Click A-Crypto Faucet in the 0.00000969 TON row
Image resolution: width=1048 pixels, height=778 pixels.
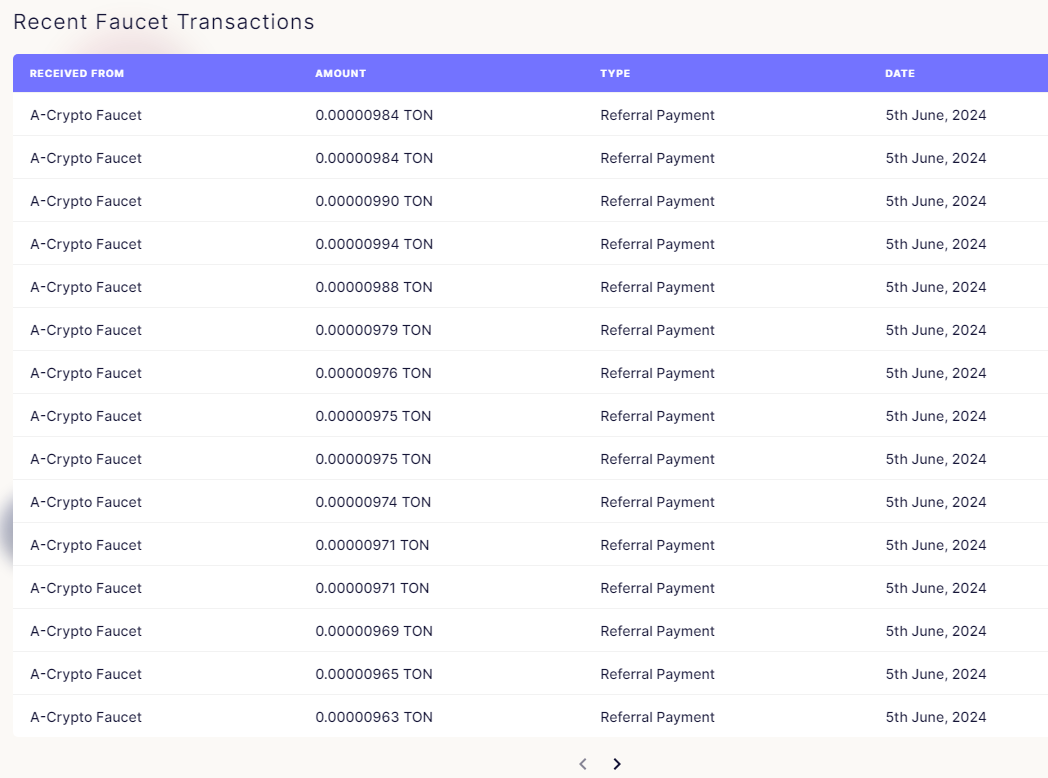point(86,631)
